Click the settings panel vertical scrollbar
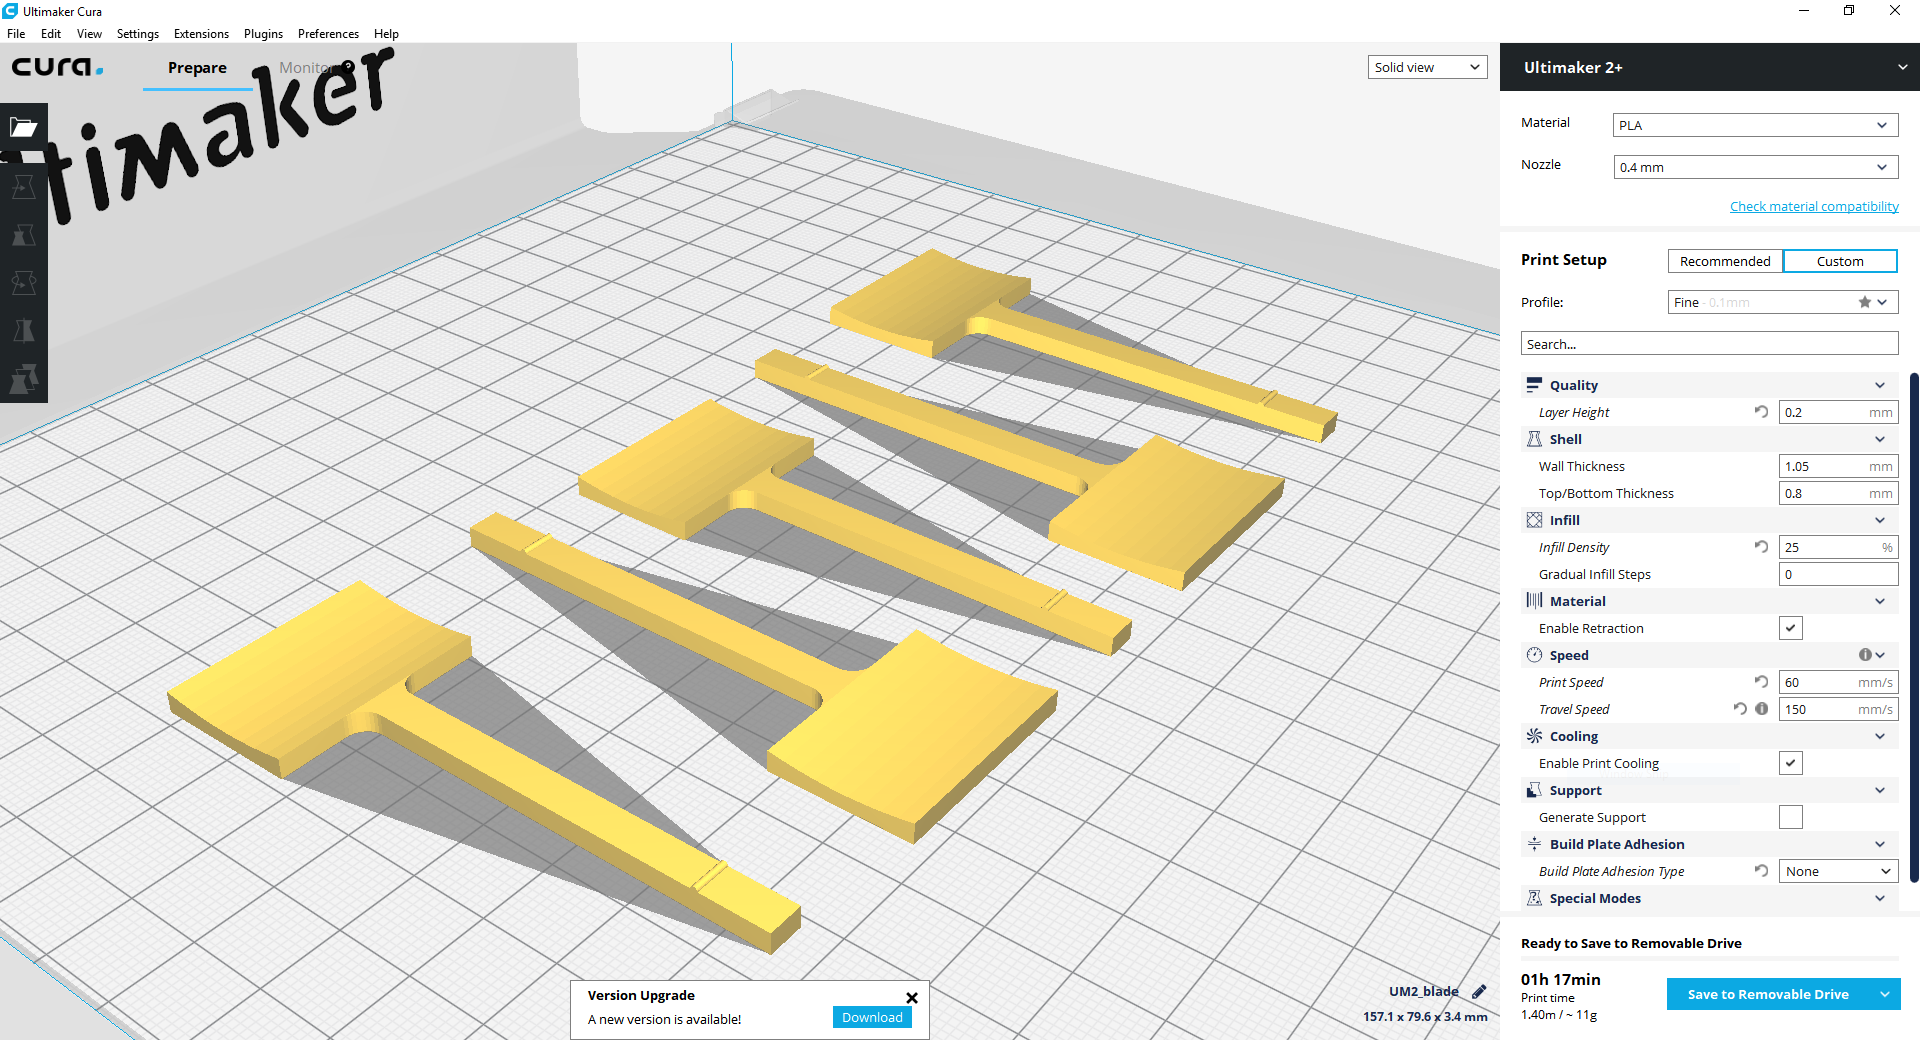 pyautogui.click(x=1914, y=627)
